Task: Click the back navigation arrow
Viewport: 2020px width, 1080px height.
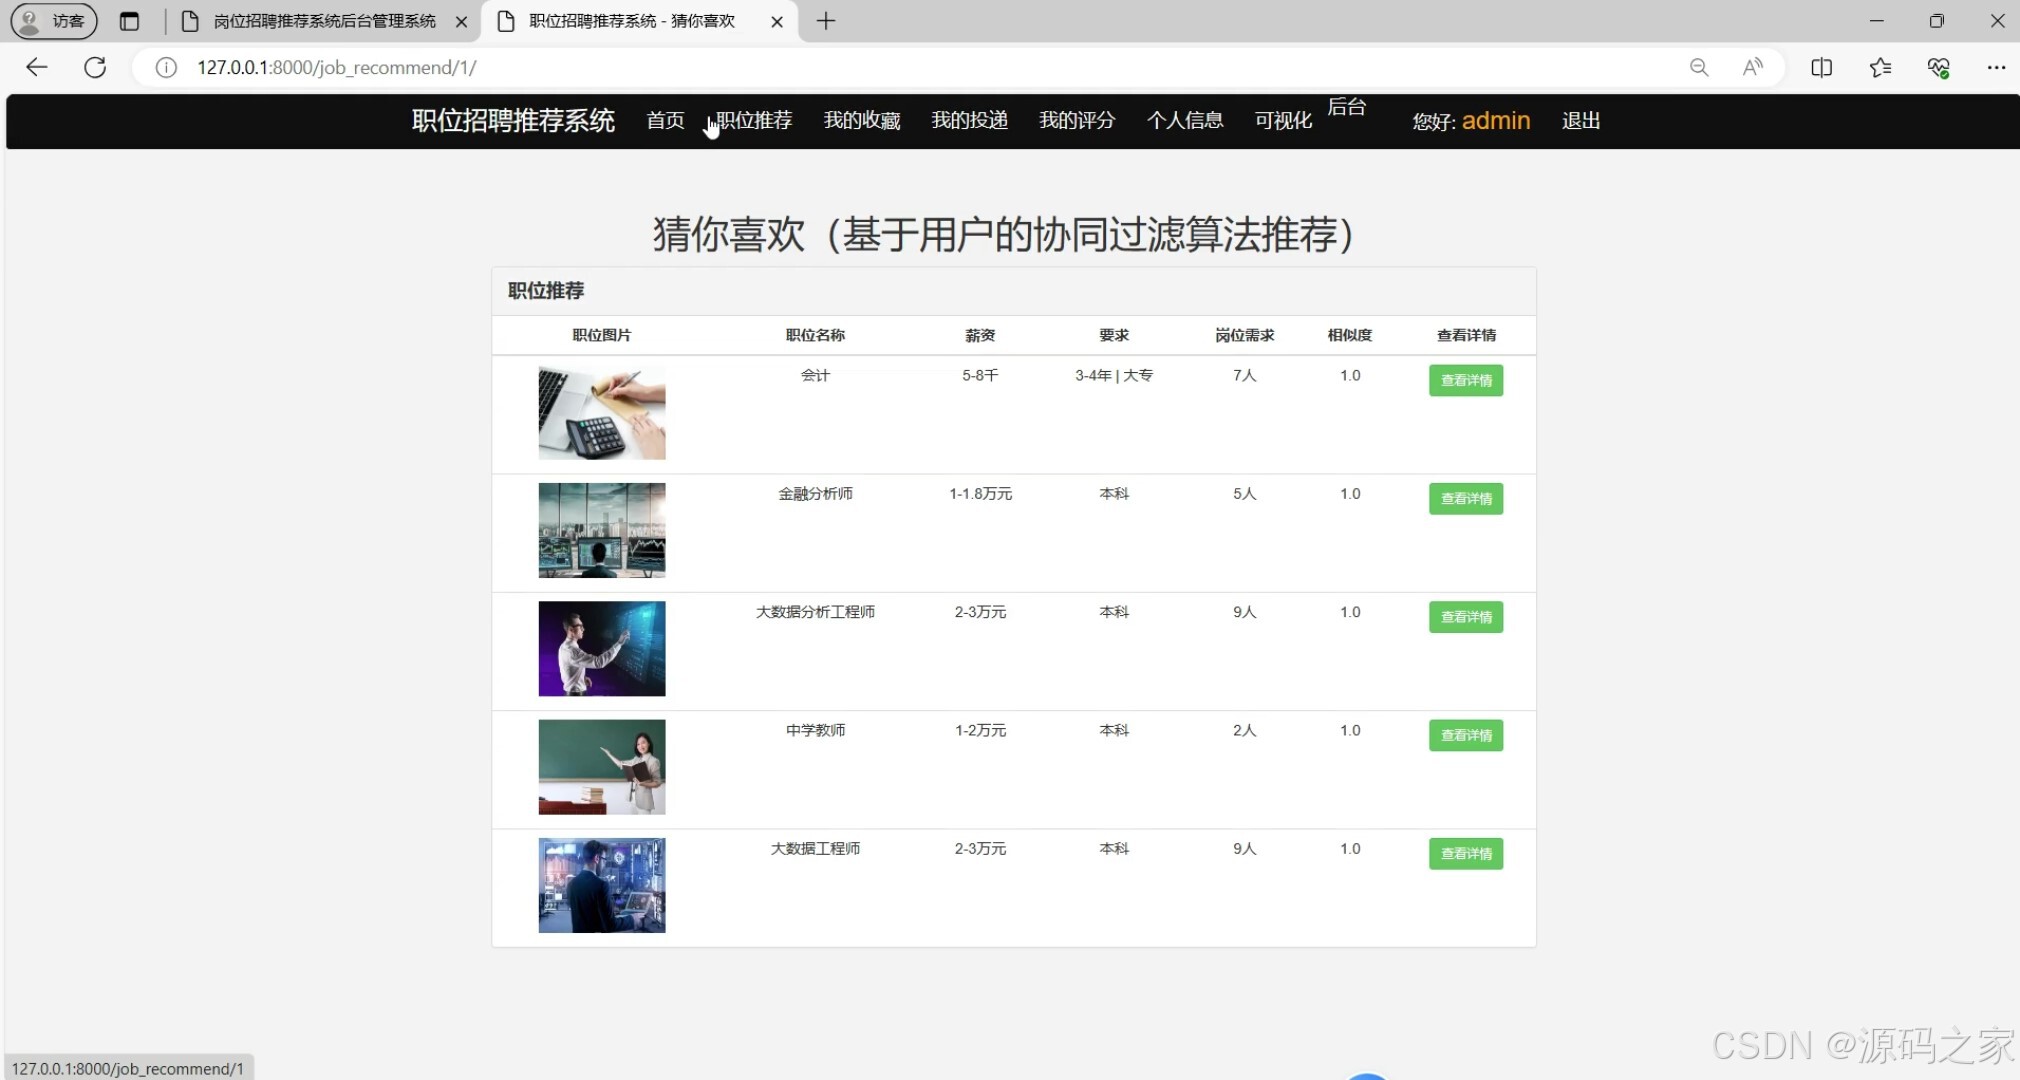Action: click(36, 67)
